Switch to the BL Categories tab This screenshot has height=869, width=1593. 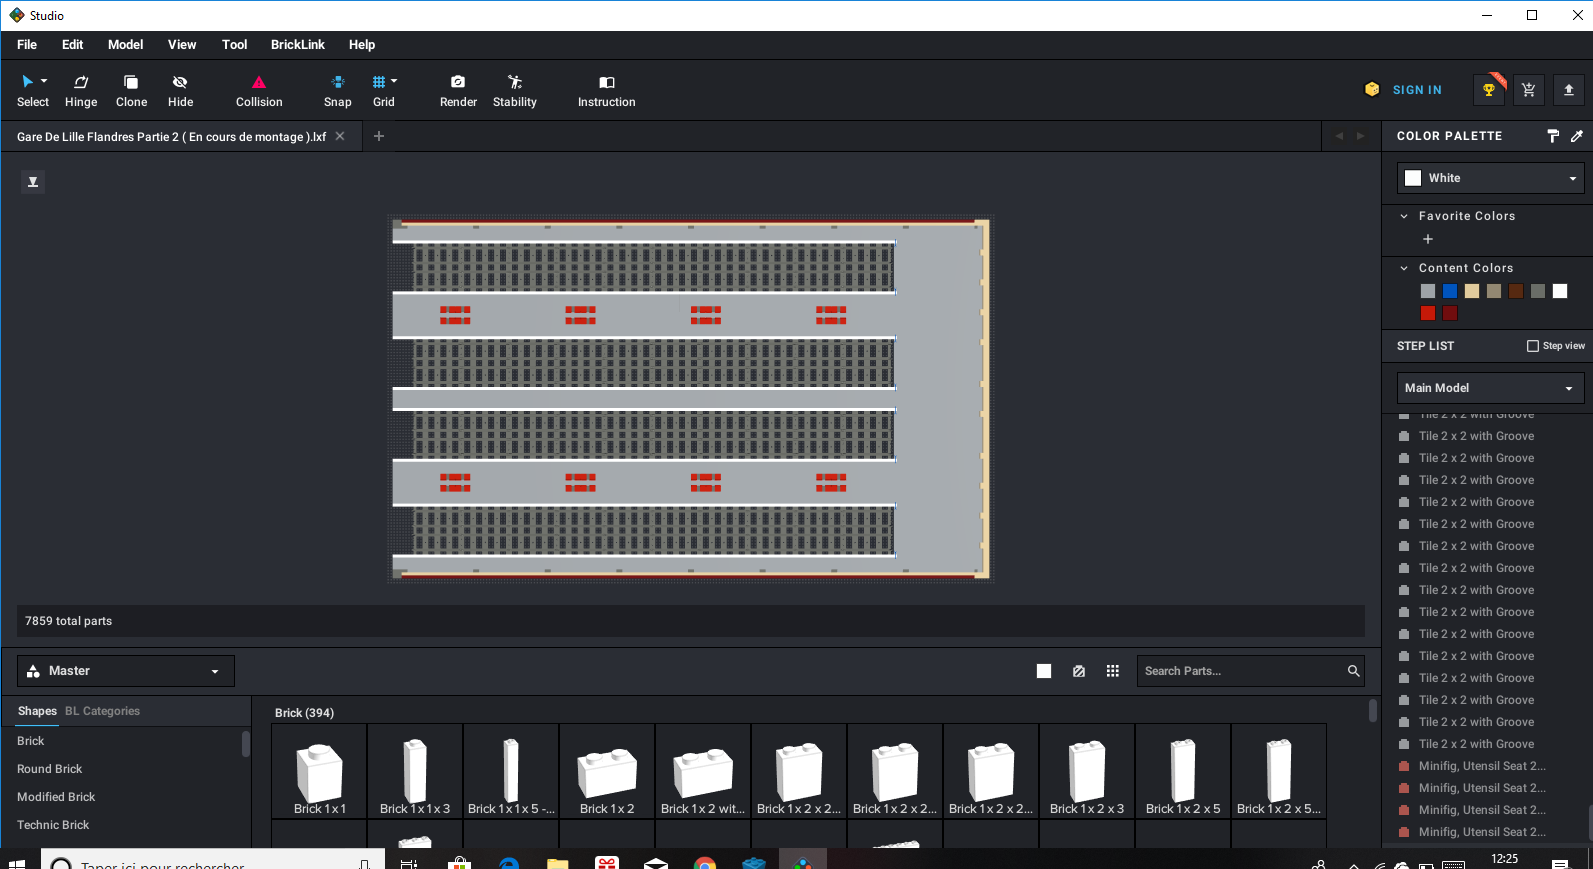click(102, 711)
